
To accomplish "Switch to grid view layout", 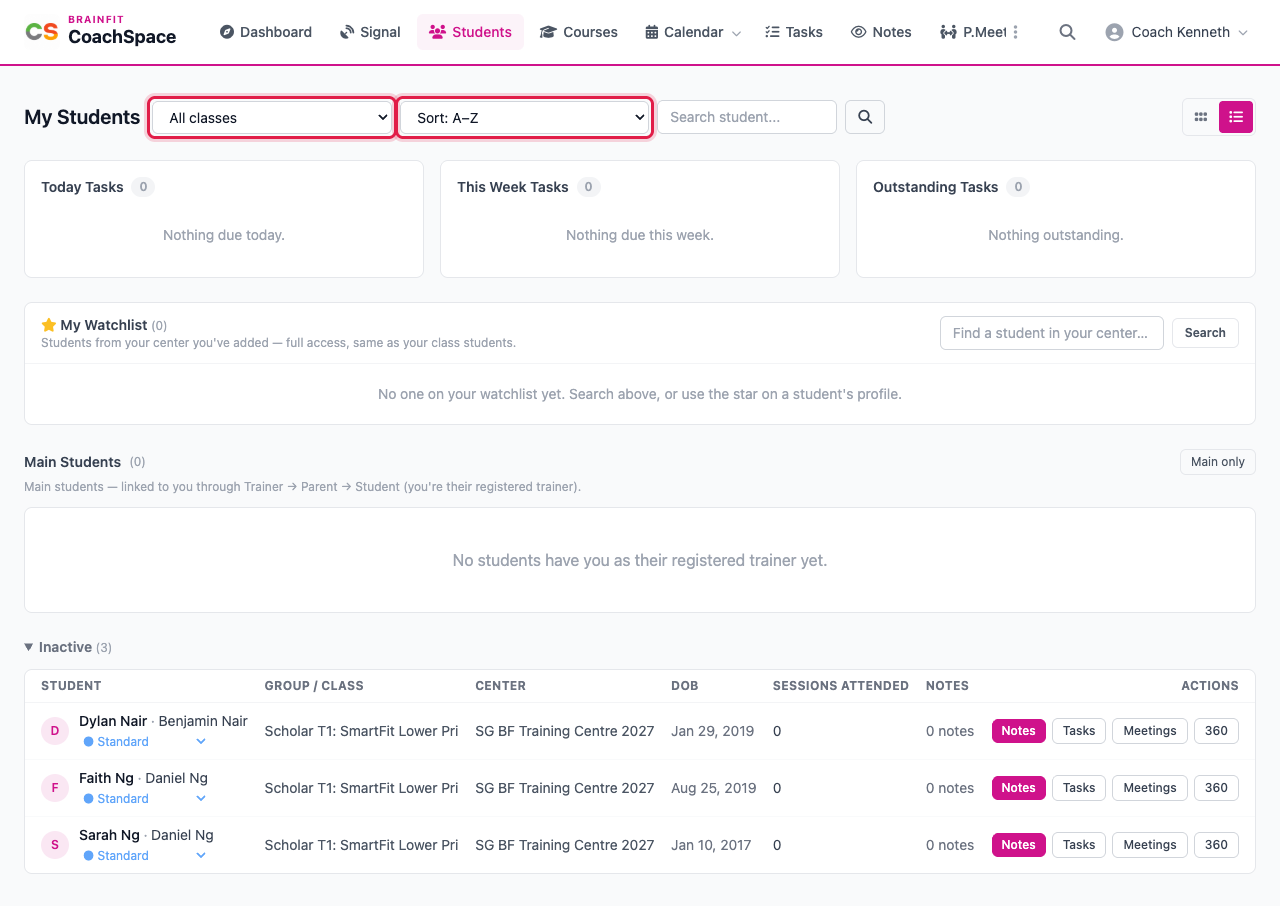I will tap(1201, 117).
